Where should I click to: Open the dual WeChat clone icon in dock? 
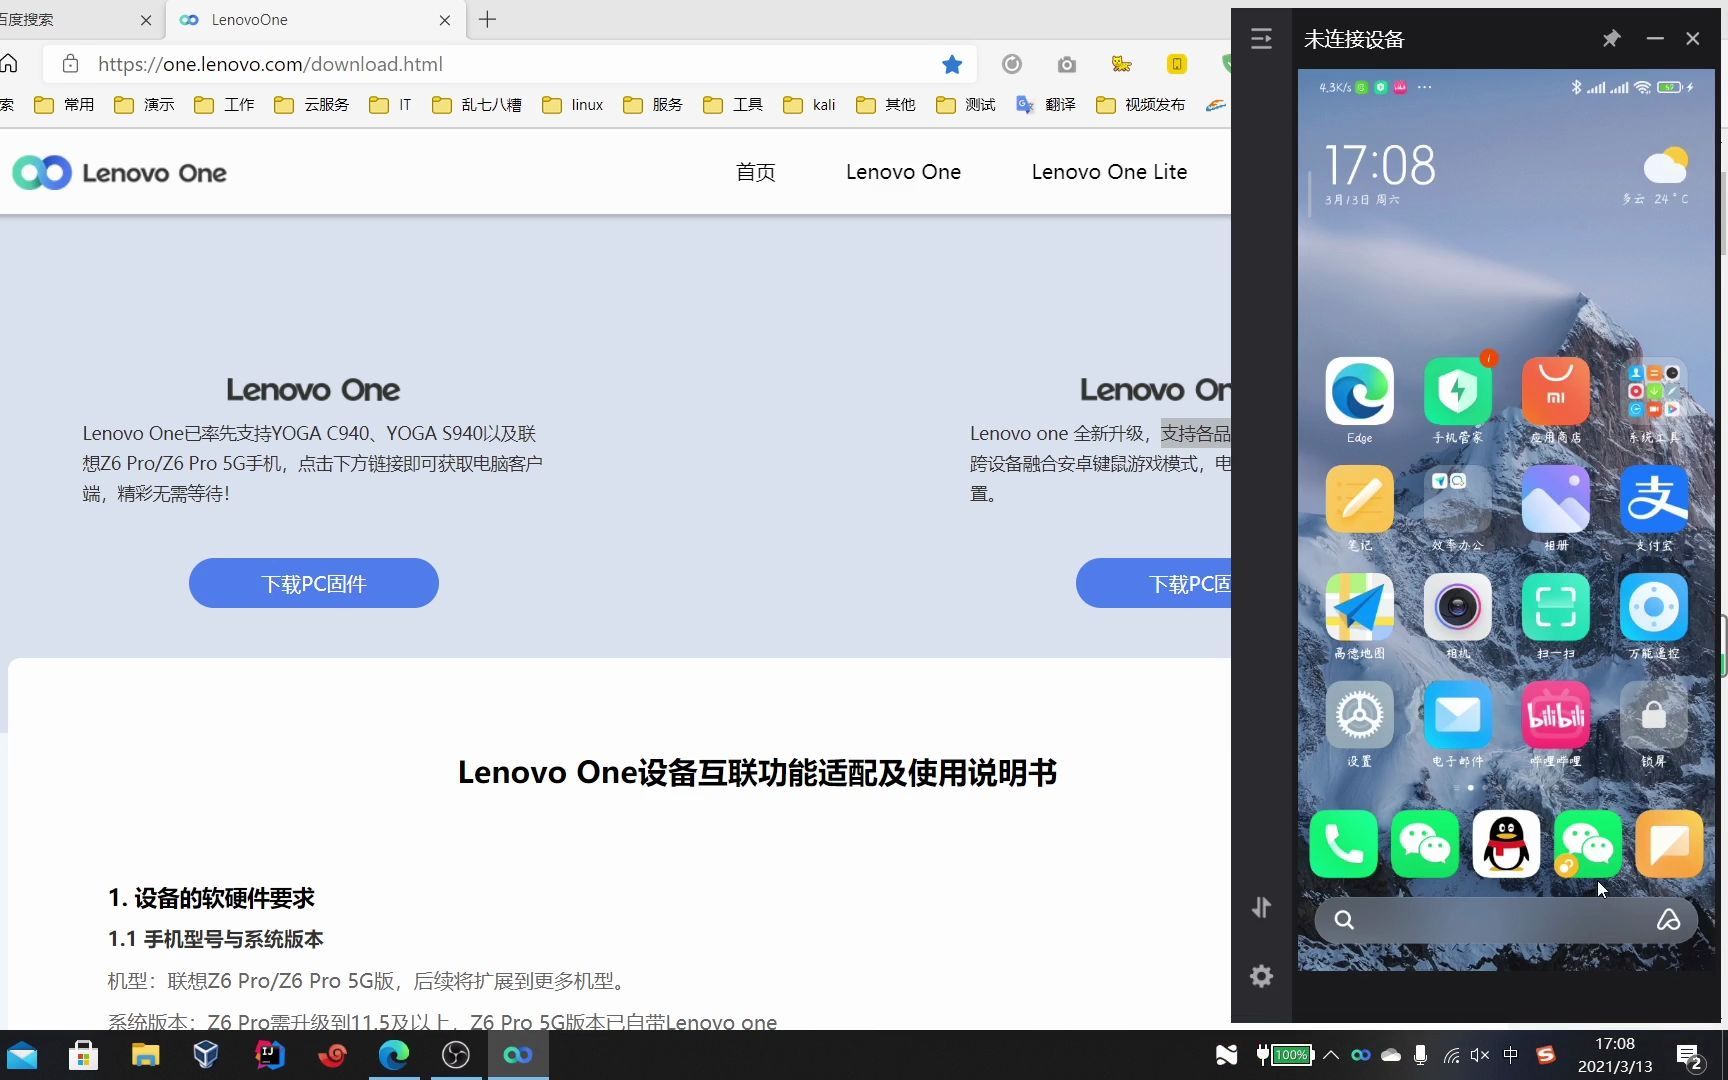click(x=1587, y=844)
